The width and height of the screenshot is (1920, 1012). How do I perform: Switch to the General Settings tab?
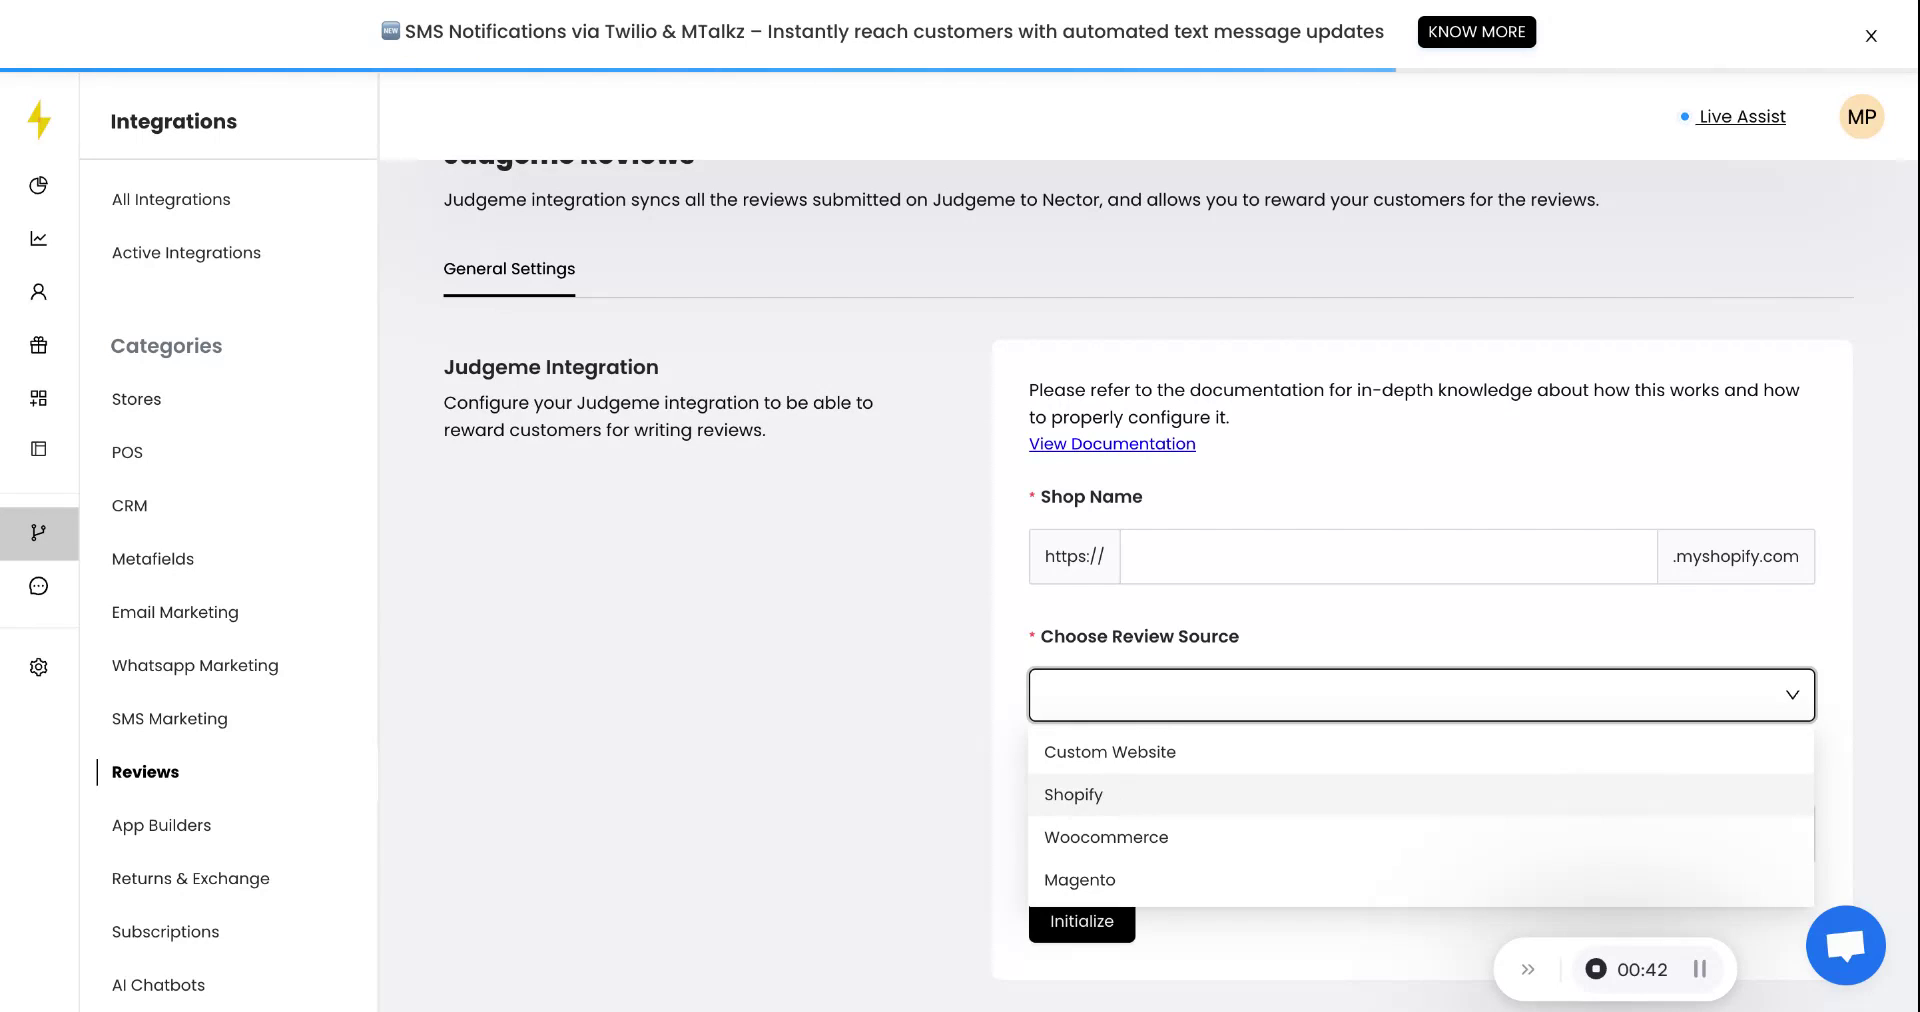tap(509, 268)
